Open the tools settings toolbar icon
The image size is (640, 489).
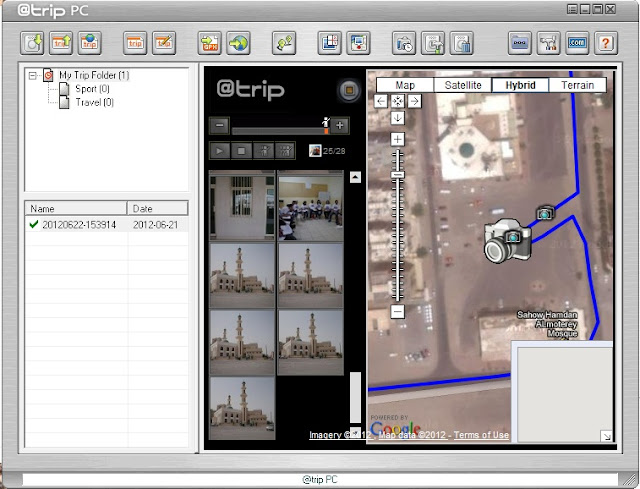(549, 43)
